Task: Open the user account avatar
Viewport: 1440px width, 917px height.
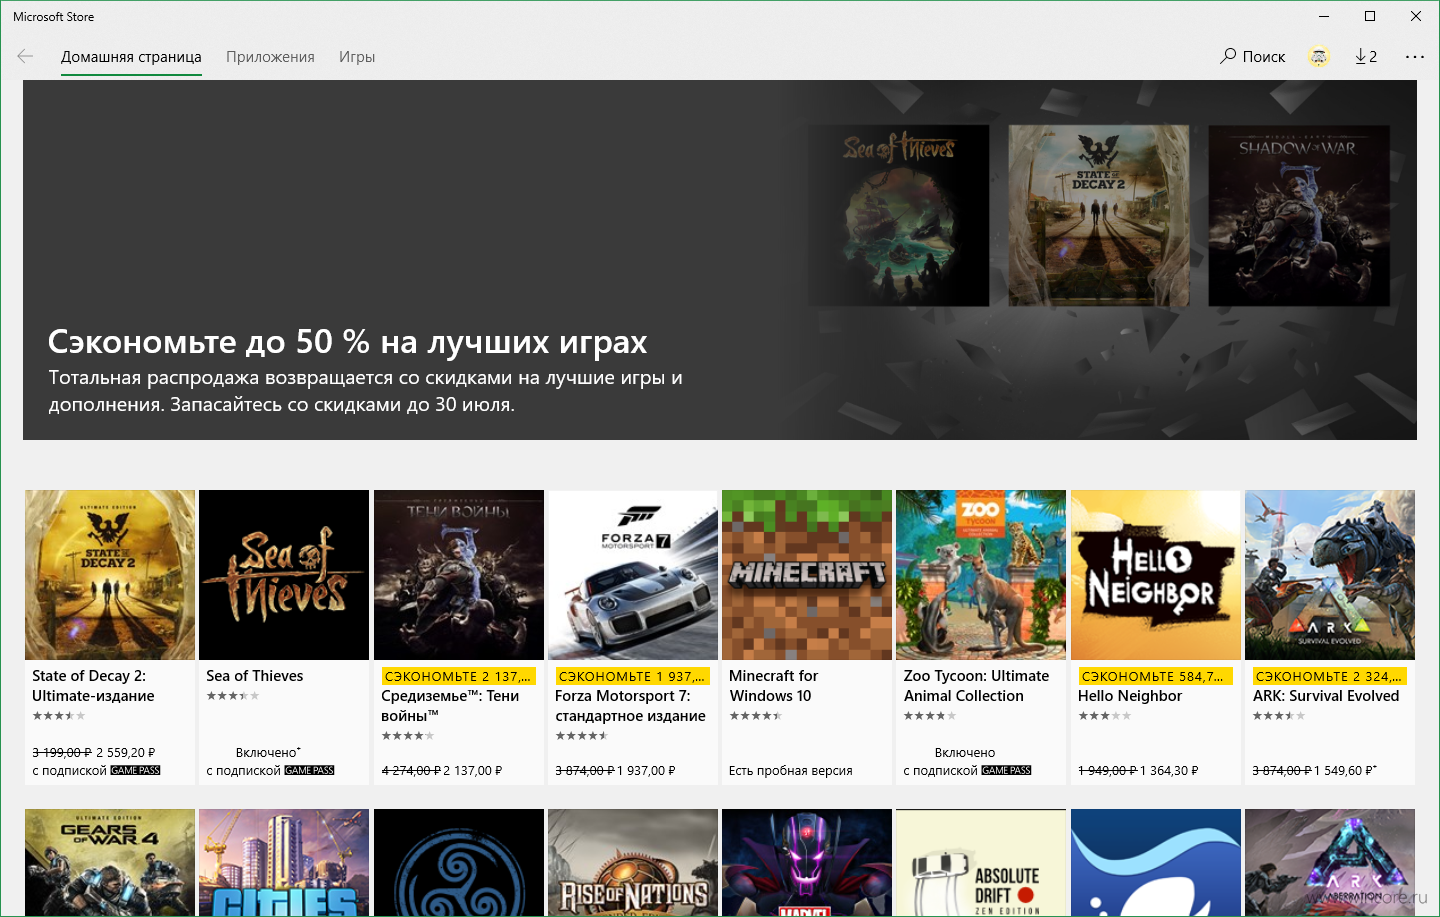Action: coord(1319,57)
